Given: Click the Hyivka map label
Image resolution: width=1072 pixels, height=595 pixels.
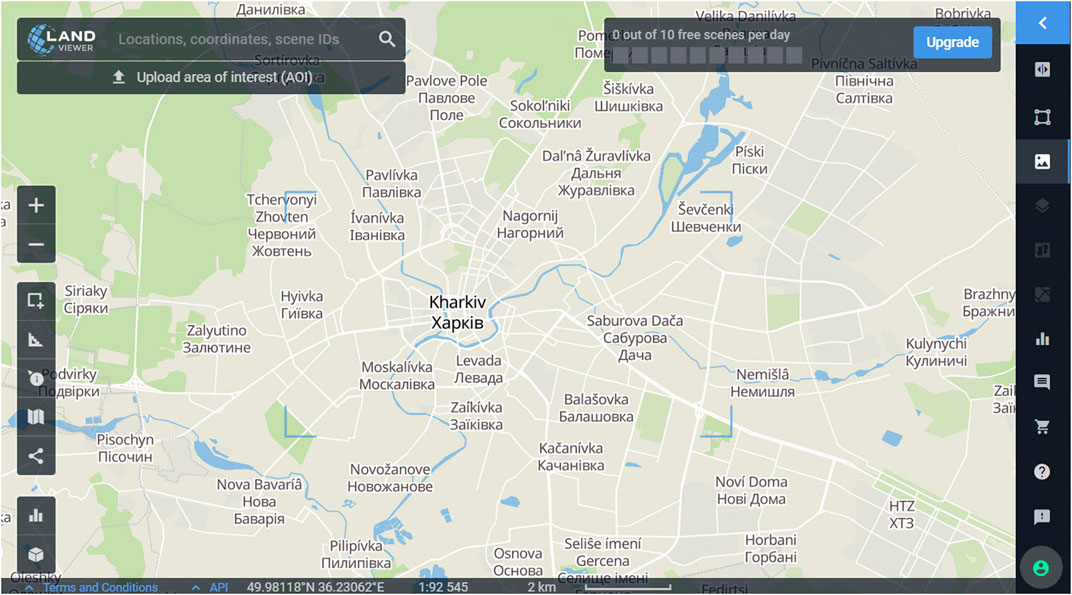Looking at the screenshot, I should point(302,305).
